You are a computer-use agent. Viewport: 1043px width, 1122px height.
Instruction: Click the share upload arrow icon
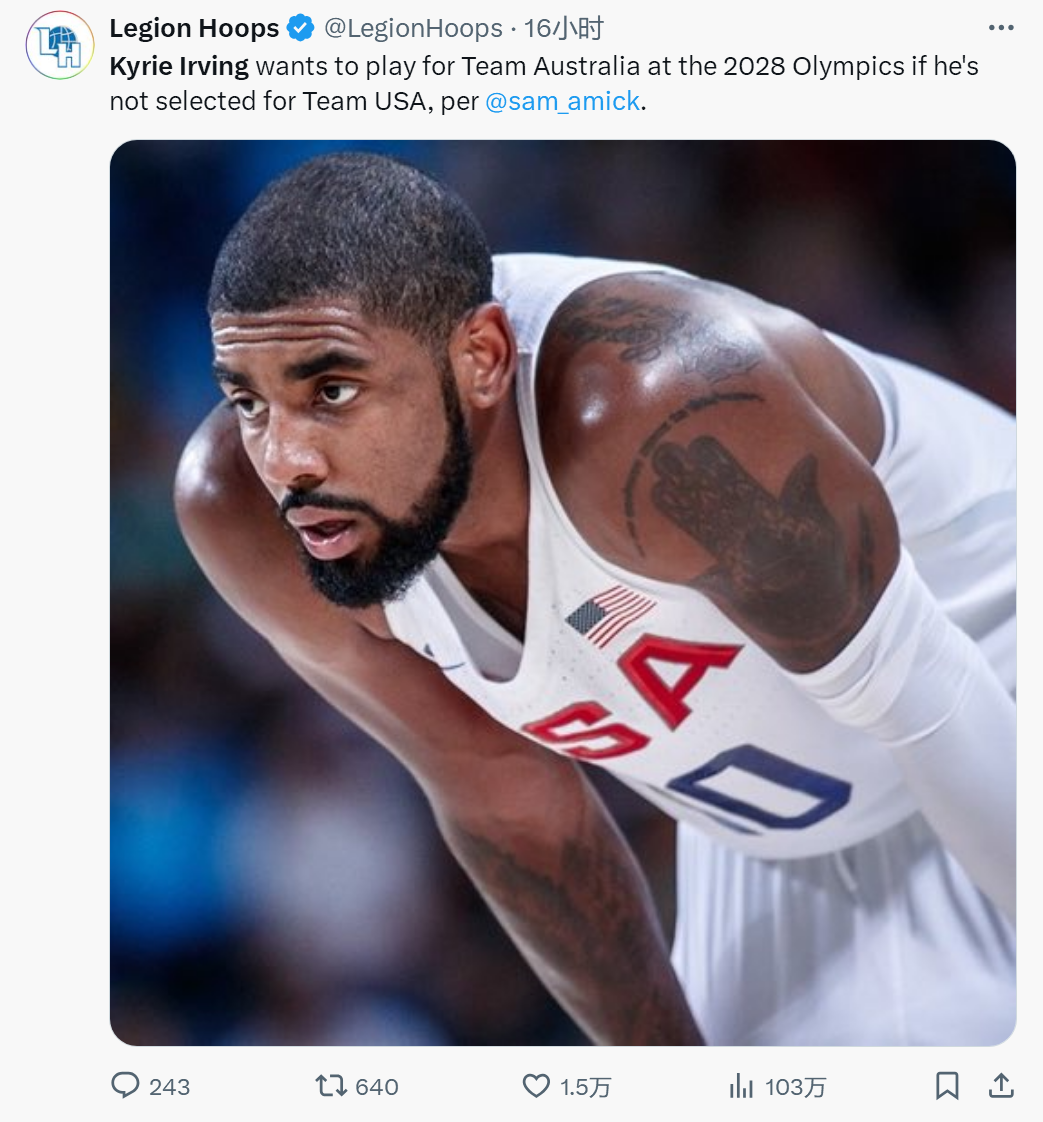click(x=1001, y=1086)
